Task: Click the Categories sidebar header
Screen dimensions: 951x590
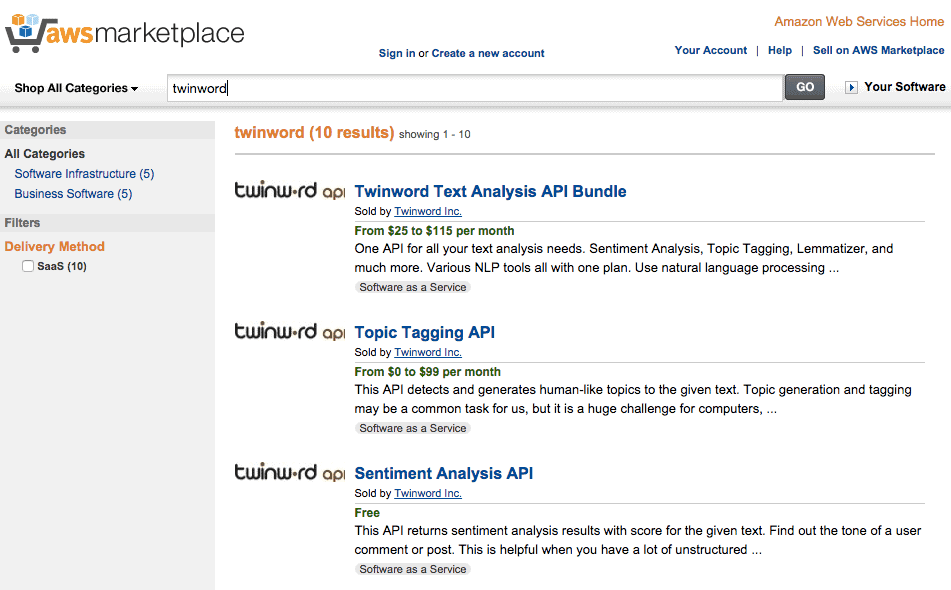Action: tap(107, 130)
